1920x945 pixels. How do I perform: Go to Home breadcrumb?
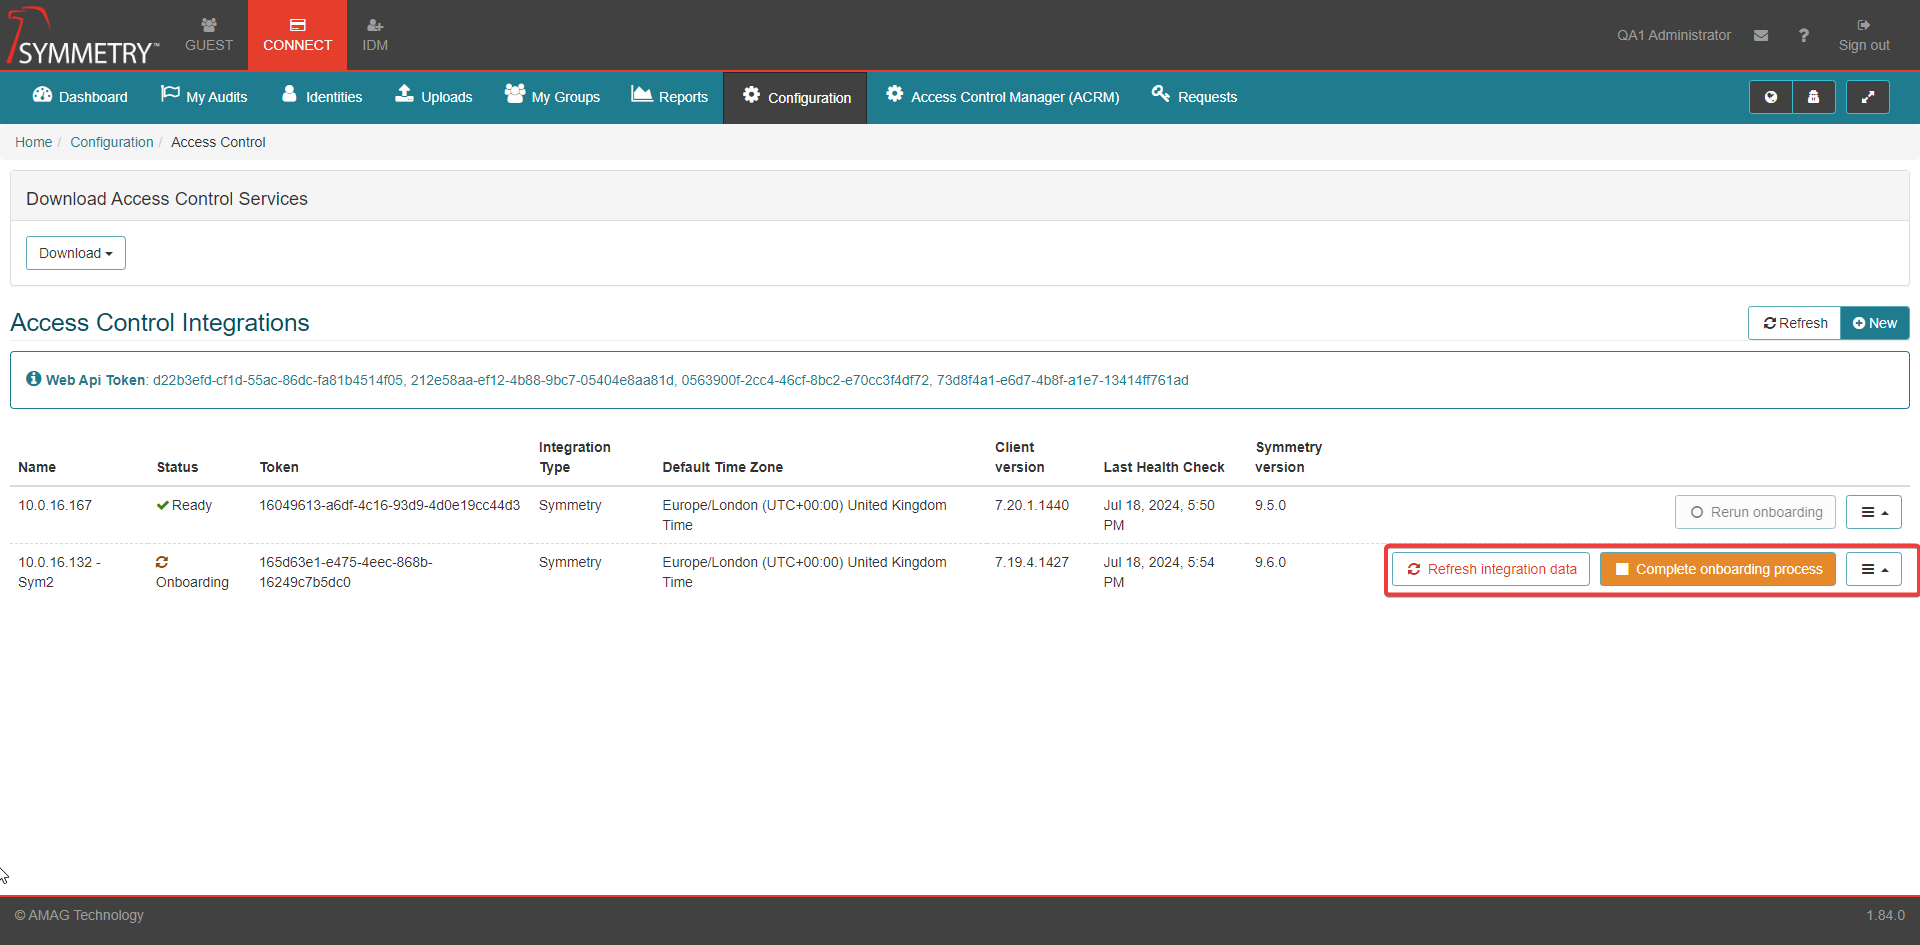(x=33, y=142)
